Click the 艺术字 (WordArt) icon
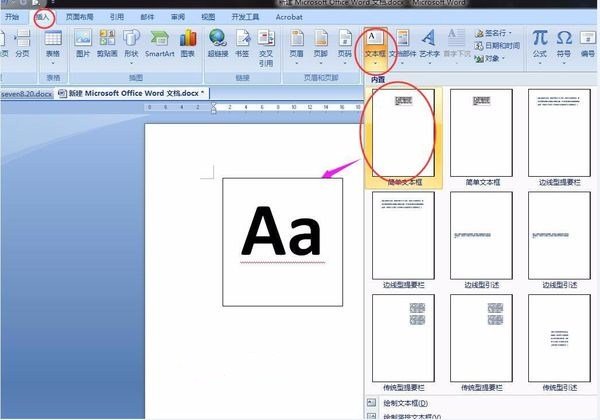Viewport: 600px width, 420px height. click(428, 42)
